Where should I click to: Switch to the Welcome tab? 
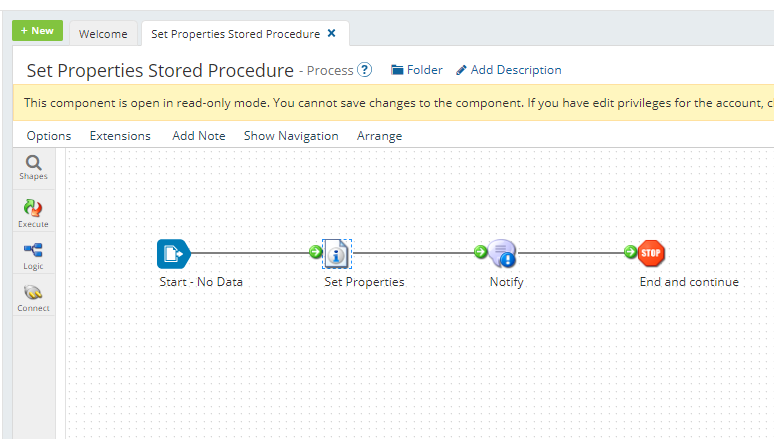pyautogui.click(x=103, y=34)
